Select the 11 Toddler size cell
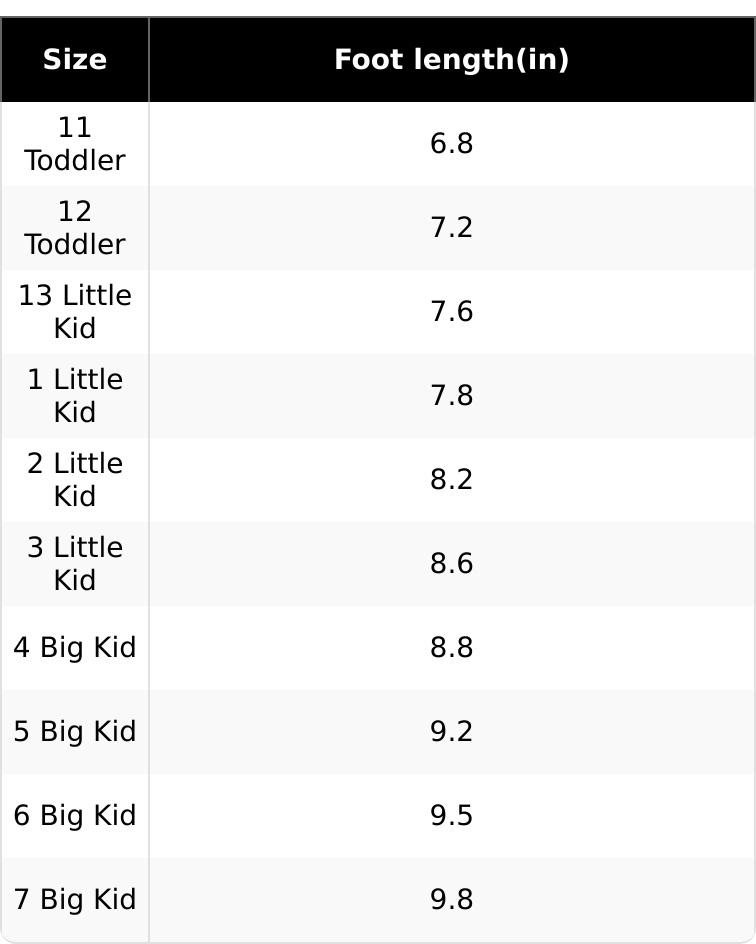Viewport: 756px width, 944px height. coord(75,144)
